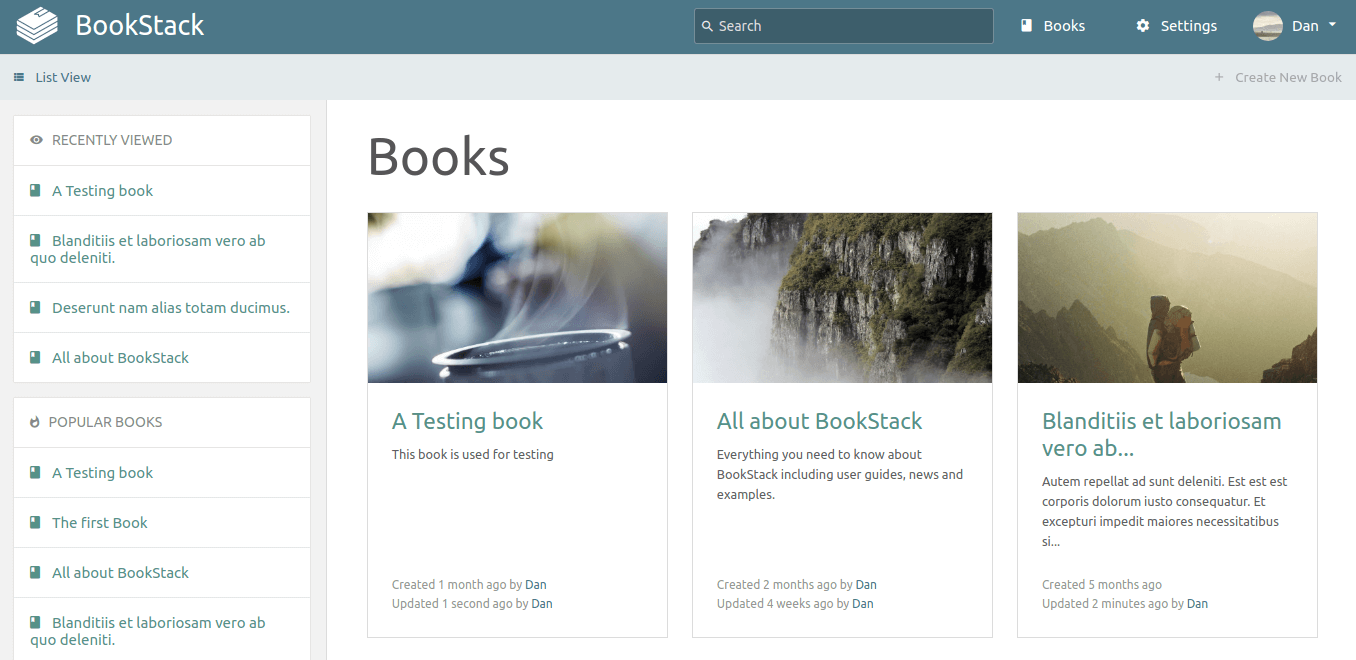1356x660 pixels.
Task: Click the BookStack stacked-books logo icon
Action: click(x=37, y=26)
